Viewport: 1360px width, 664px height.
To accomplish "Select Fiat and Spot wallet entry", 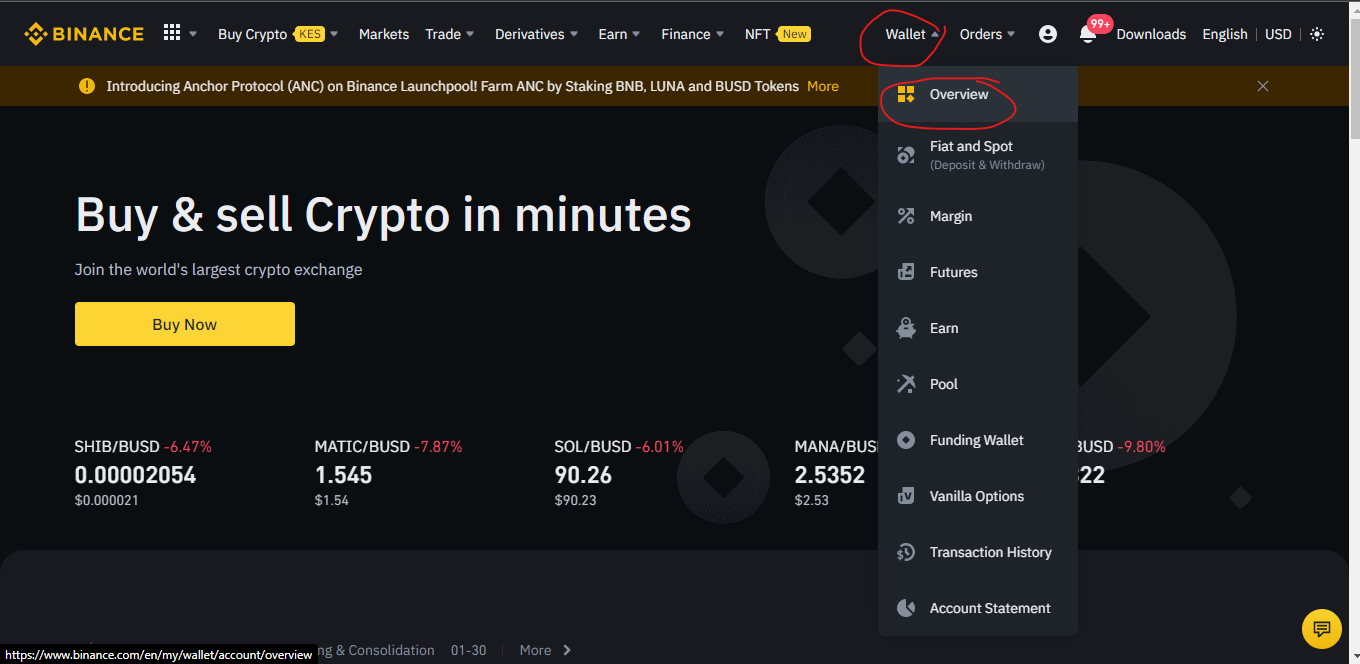I will [978, 155].
